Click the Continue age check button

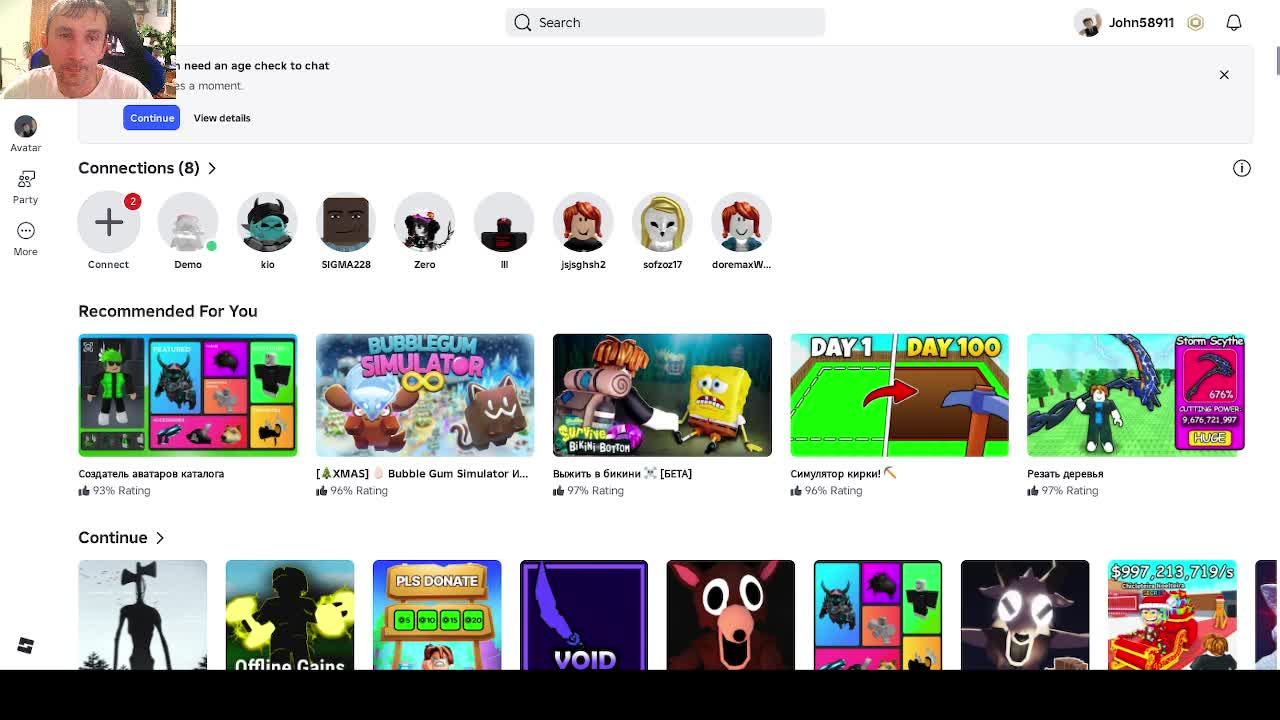point(152,118)
